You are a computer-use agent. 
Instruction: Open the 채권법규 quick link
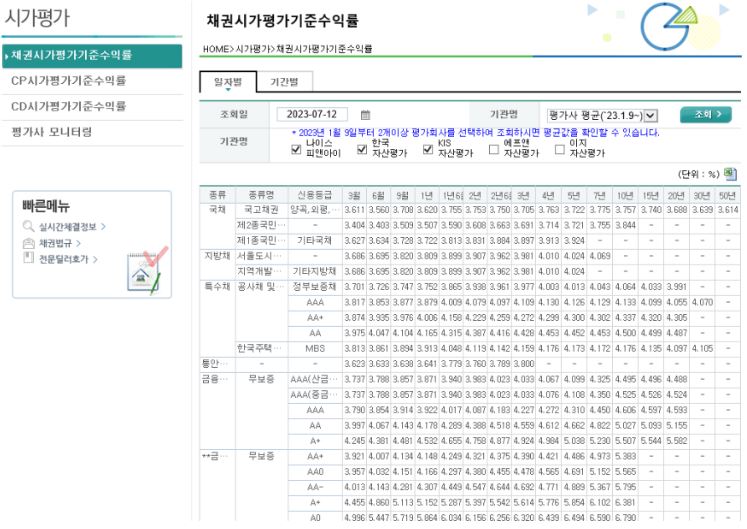pyautogui.click(x=60, y=243)
